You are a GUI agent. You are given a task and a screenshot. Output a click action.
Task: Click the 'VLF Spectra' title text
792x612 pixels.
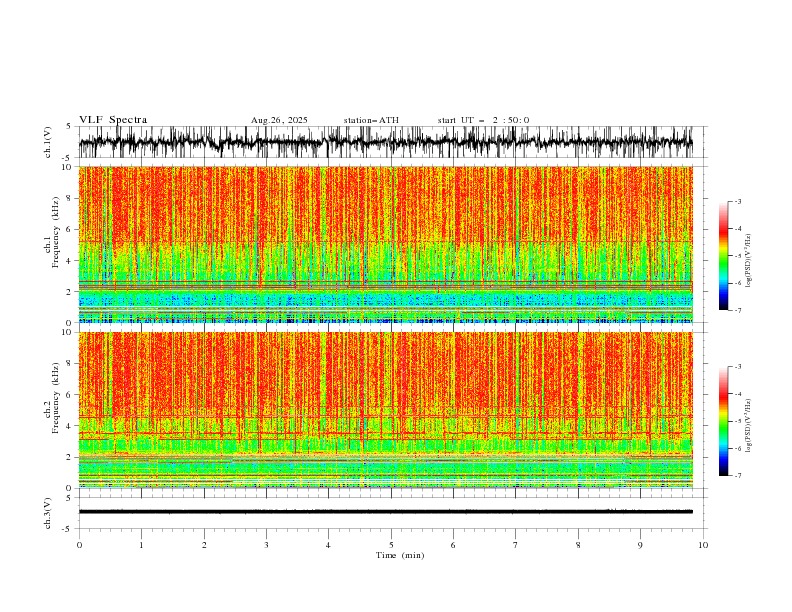click(x=113, y=120)
